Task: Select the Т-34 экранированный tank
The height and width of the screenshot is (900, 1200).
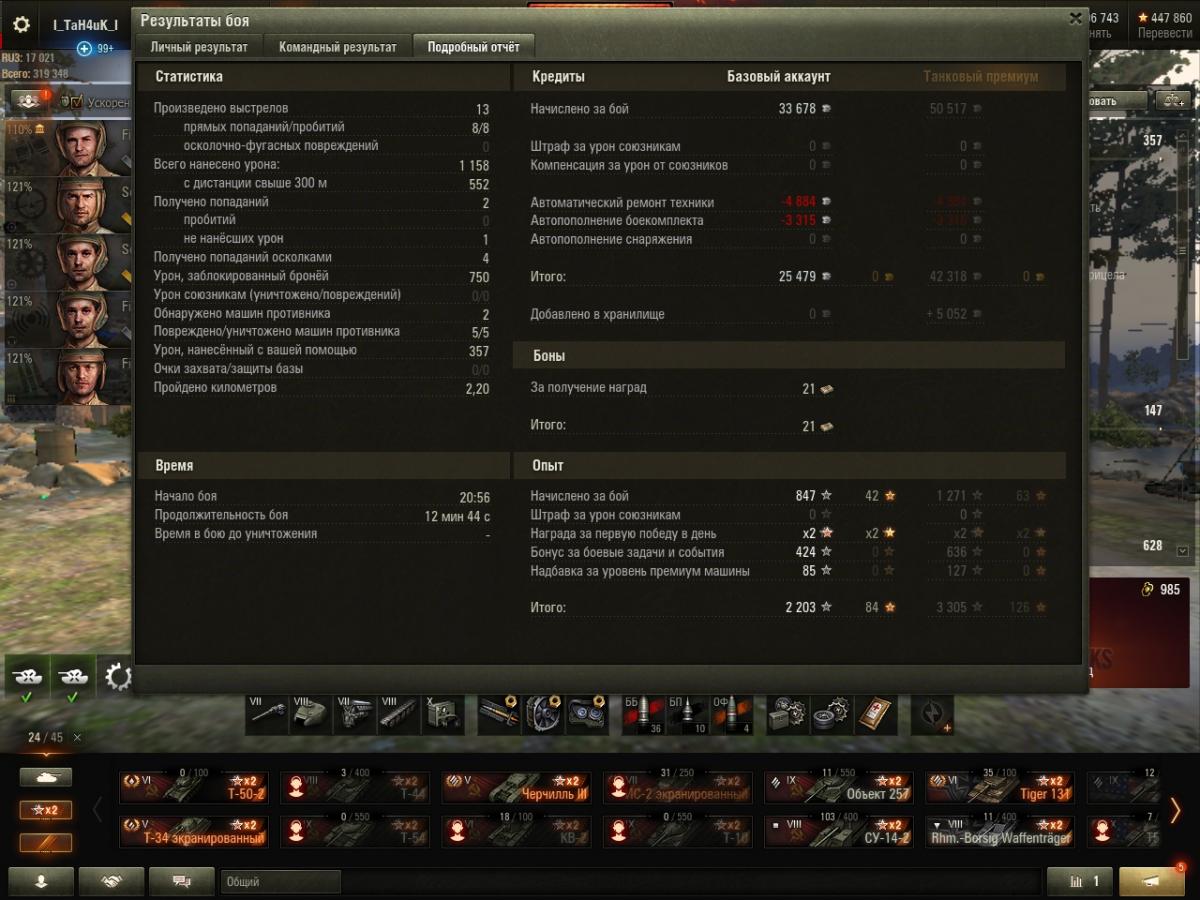Action: coord(194,832)
